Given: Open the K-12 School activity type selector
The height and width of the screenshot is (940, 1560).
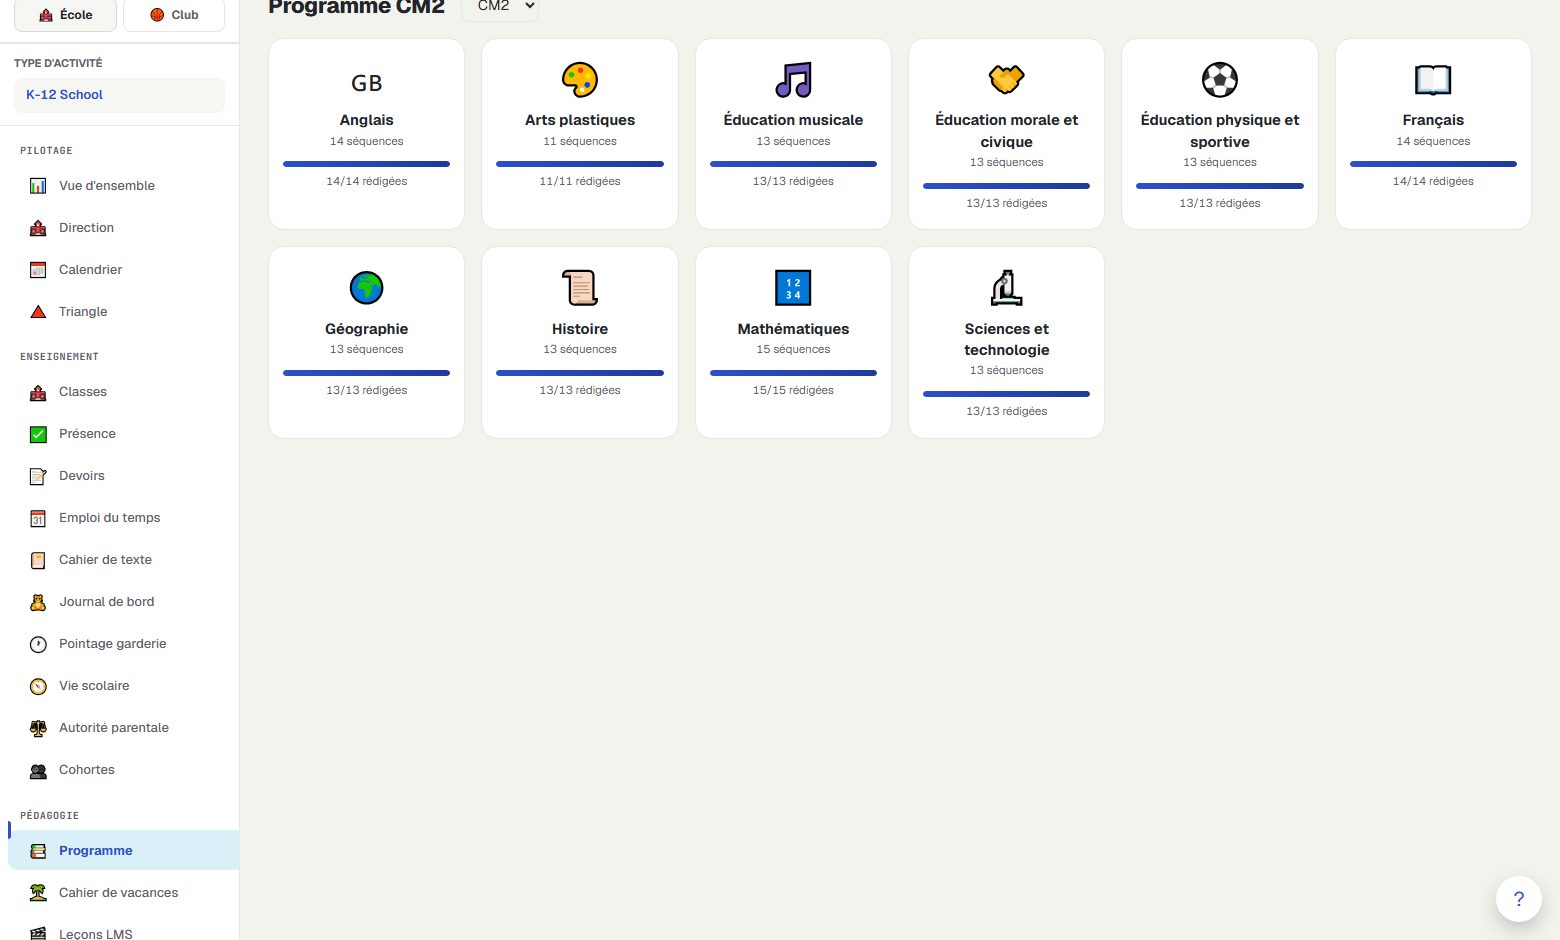Looking at the screenshot, I should point(119,95).
